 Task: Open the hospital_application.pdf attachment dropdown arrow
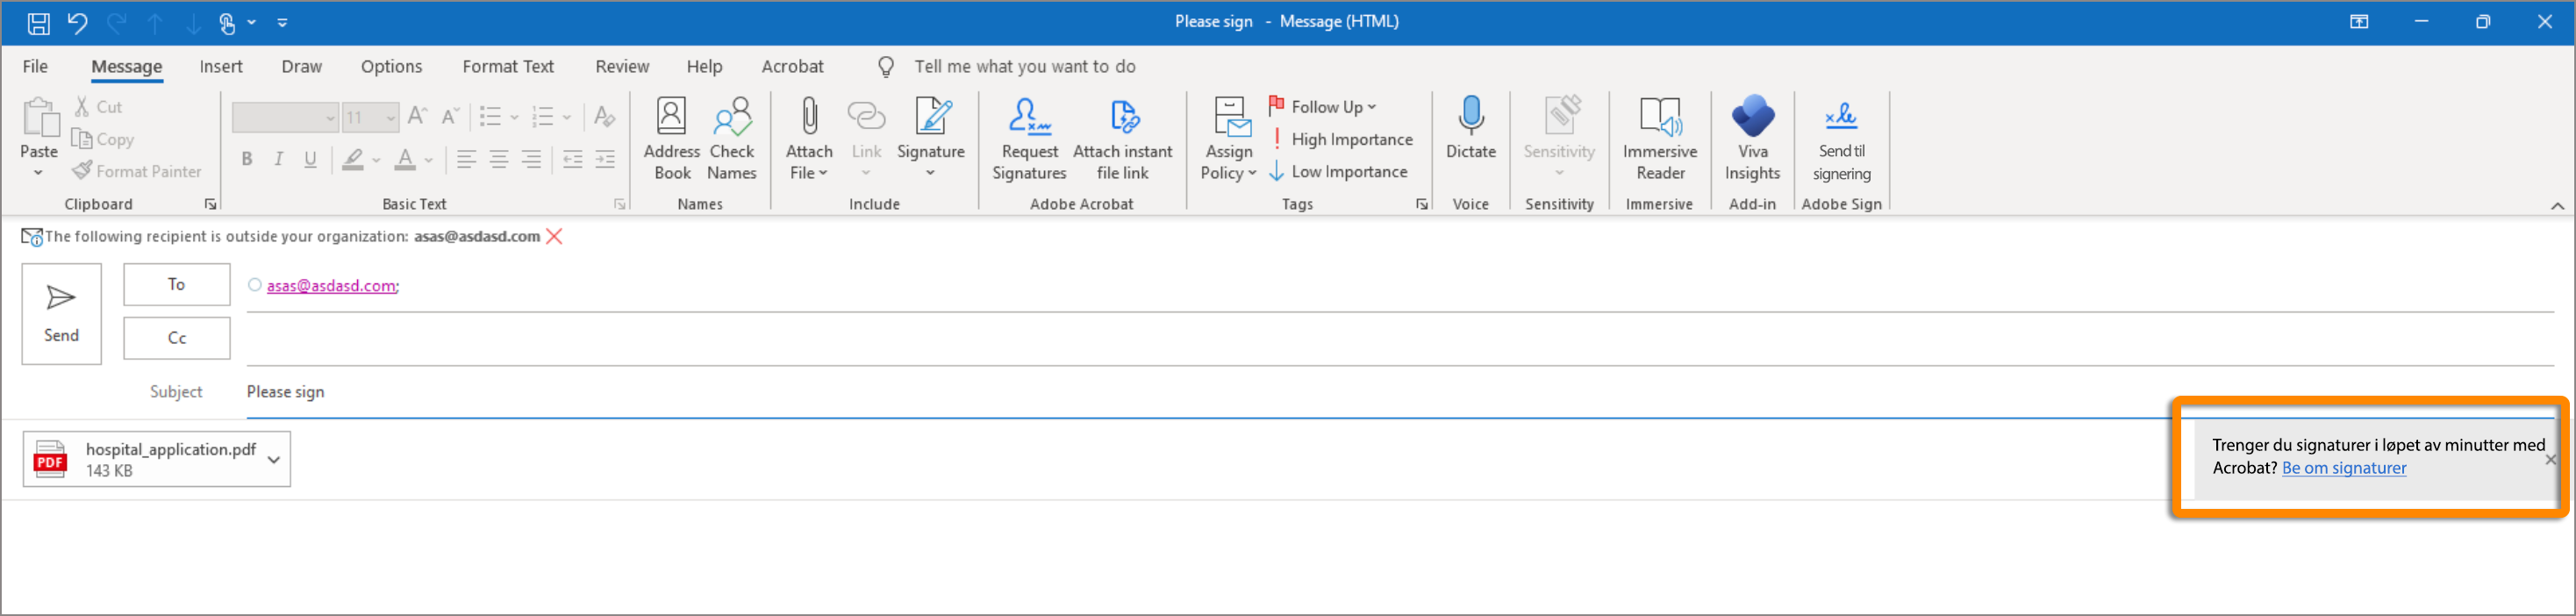tap(274, 459)
